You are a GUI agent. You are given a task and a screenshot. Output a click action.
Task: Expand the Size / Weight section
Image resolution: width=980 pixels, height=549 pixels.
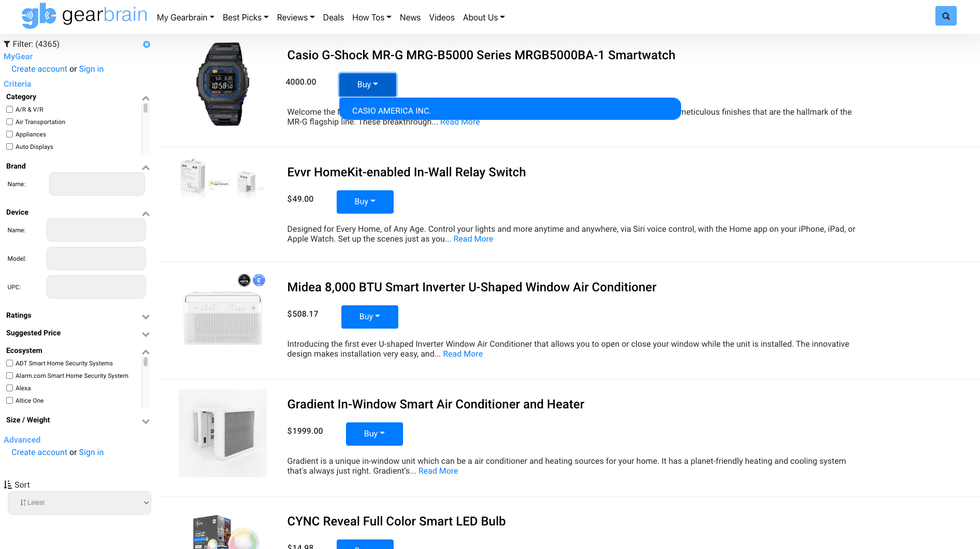pos(146,421)
